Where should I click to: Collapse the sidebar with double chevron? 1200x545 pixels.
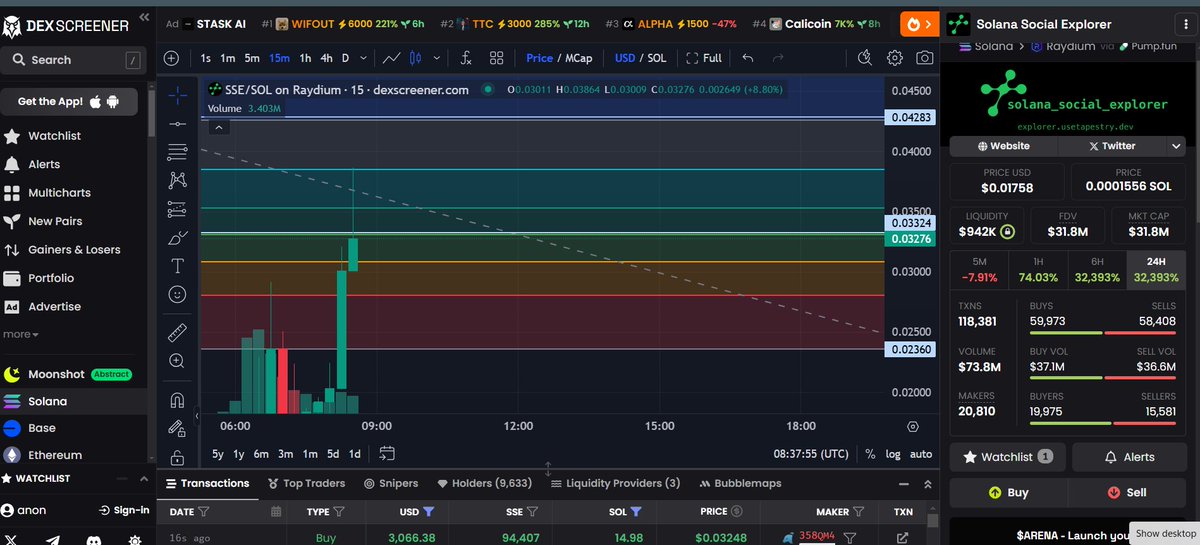[143, 18]
